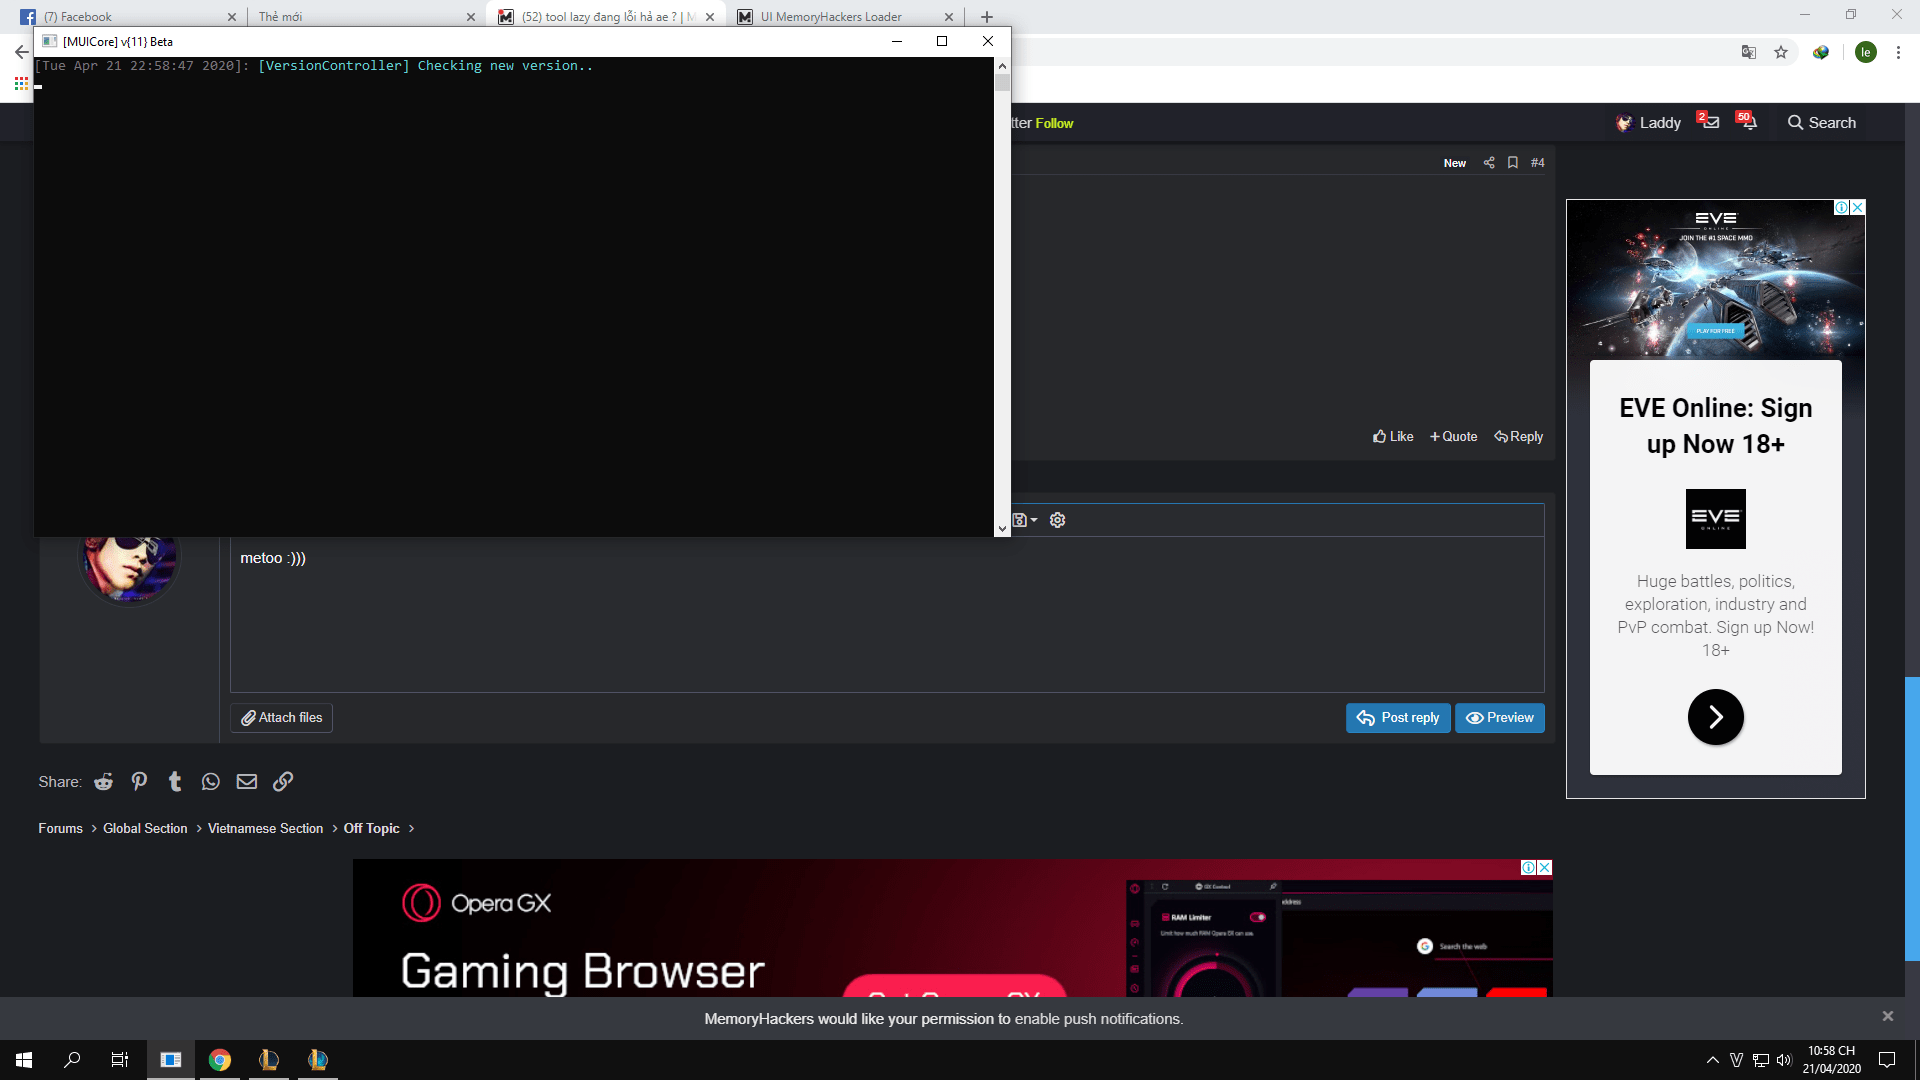
Task: Open the MUICore console taskbar icon
Action: (x=171, y=1060)
